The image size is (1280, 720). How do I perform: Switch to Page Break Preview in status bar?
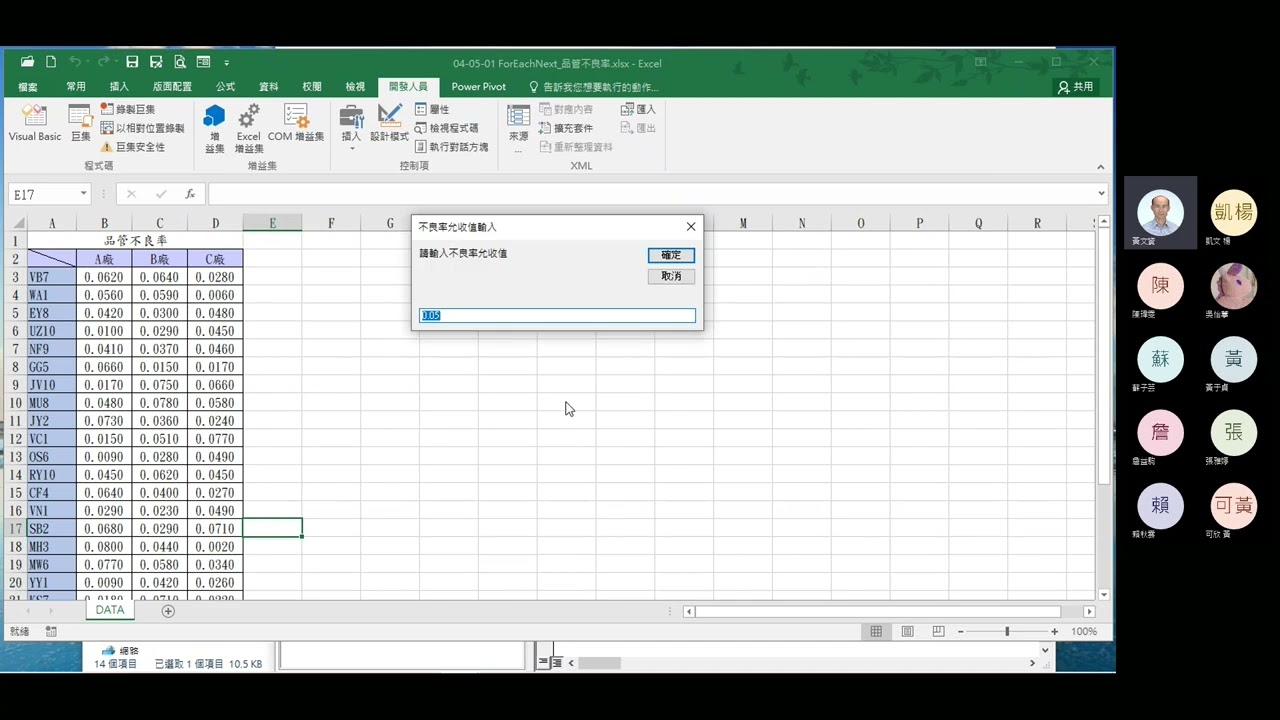tap(938, 631)
